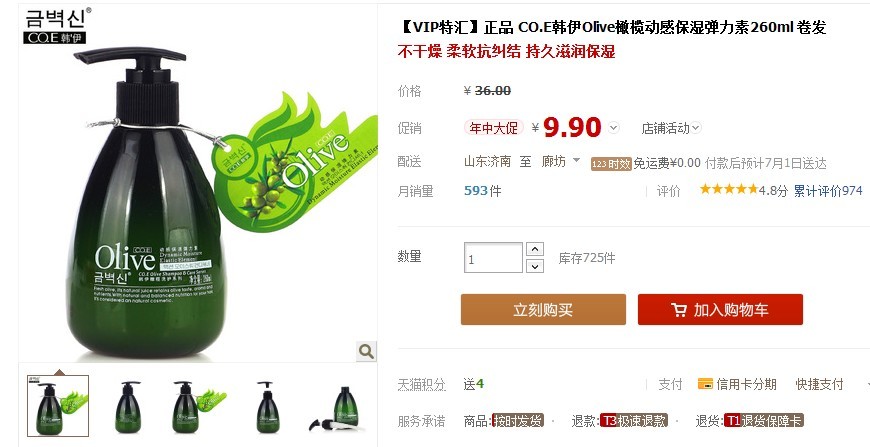Click the magnifier zoom icon on product image
The image size is (870, 447).
[x=366, y=351]
